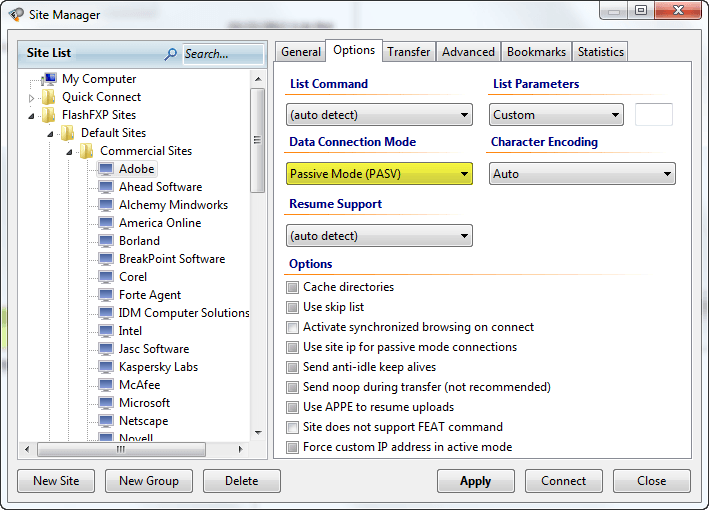Select the Options tab
709x510 pixels.
tap(354, 50)
